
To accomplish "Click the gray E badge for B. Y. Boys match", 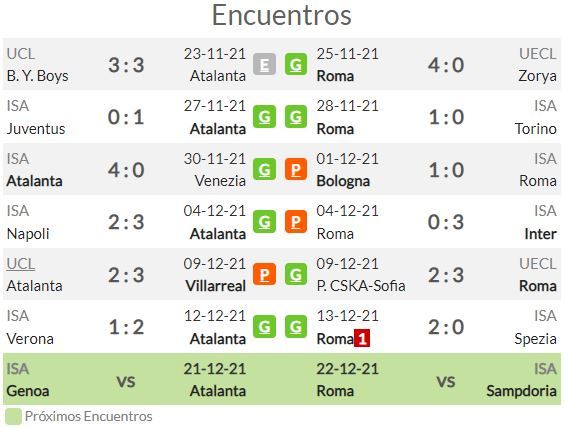I will tap(264, 64).
